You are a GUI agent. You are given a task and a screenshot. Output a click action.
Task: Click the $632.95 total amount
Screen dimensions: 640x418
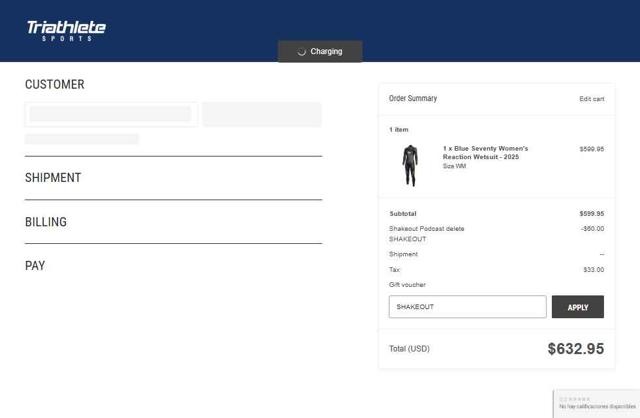[576, 349]
